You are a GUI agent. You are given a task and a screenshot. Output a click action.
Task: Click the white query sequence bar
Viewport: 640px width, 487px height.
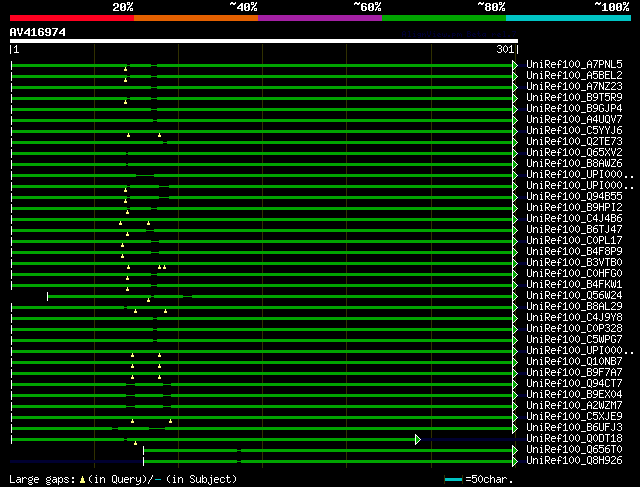(264, 41)
